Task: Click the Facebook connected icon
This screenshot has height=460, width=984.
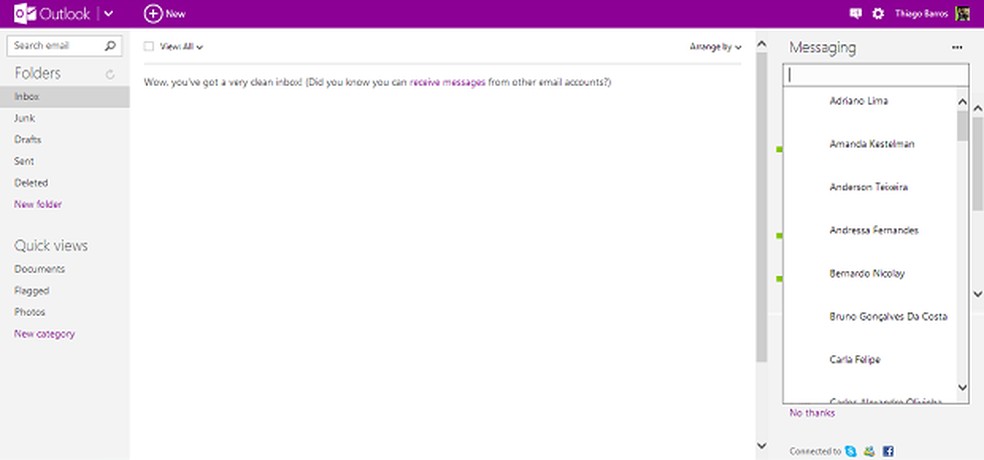Action: [x=888, y=451]
